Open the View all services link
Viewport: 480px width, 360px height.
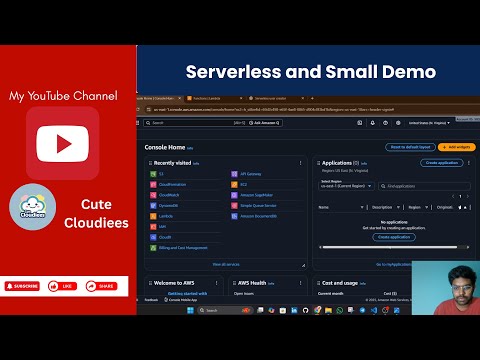pyautogui.click(x=226, y=264)
